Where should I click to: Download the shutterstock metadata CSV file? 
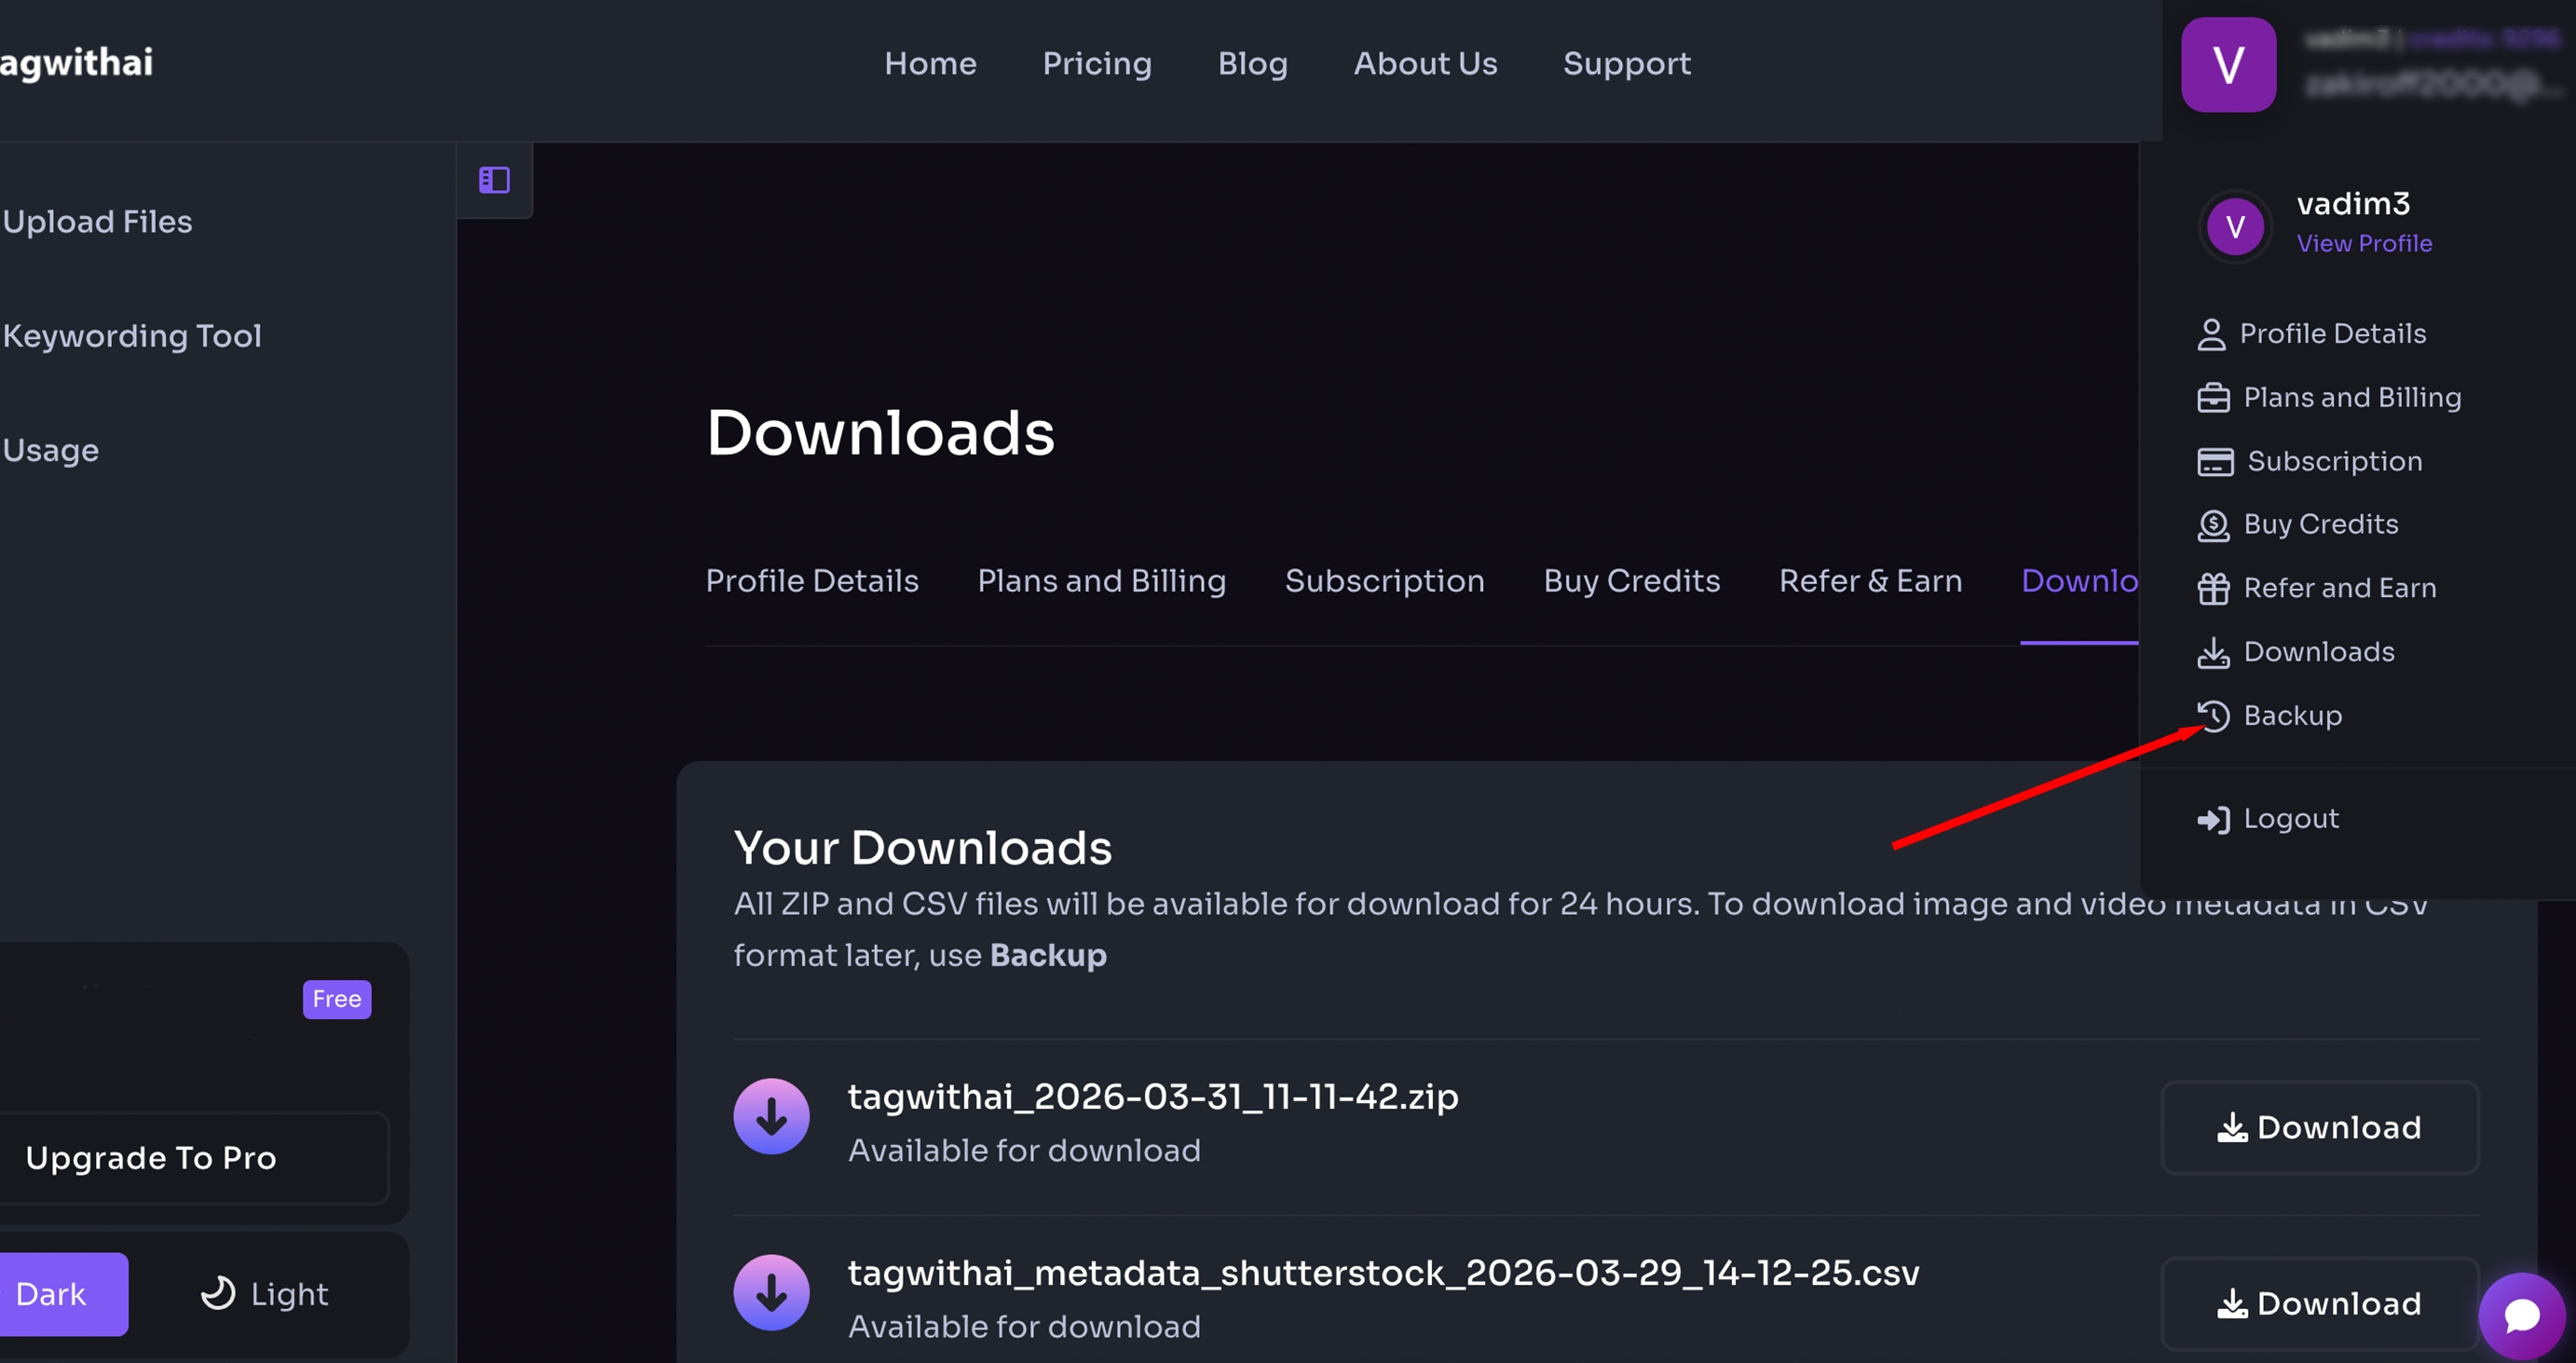pyautogui.click(x=2320, y=1303)
